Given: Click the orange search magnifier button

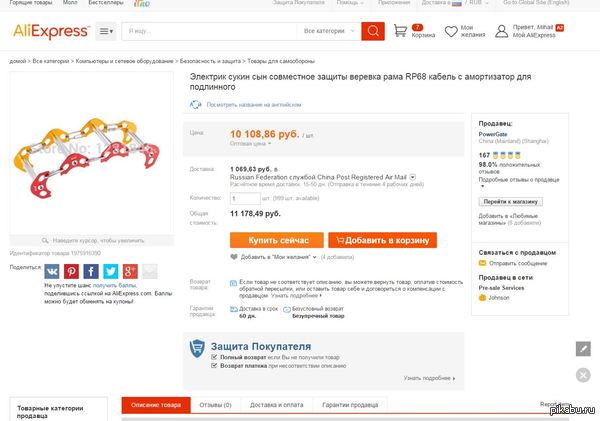Looking at the screenshot, I should [373, 31].
